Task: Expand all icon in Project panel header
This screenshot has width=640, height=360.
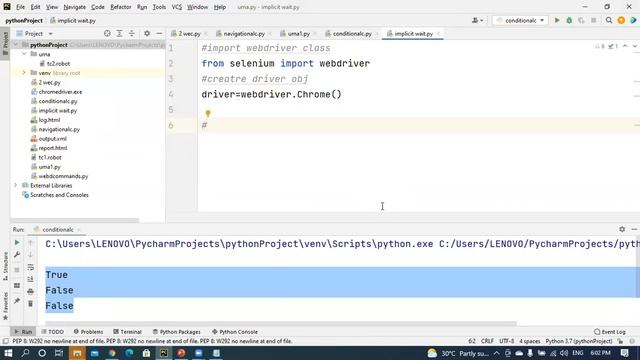Action: pos(119,33)
